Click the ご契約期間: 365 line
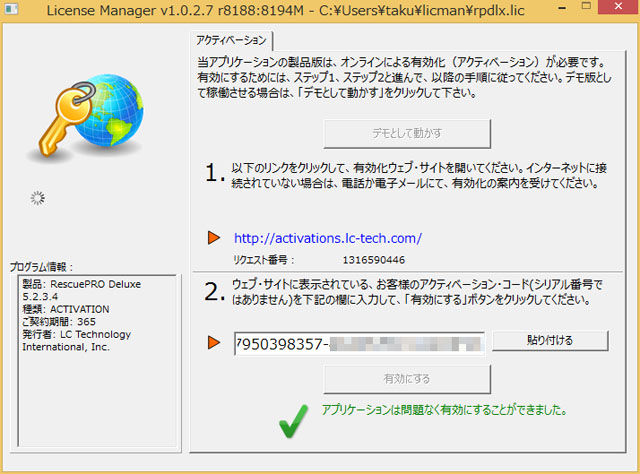This screenshot has width=640, height=474. click(x=59, y=322)
